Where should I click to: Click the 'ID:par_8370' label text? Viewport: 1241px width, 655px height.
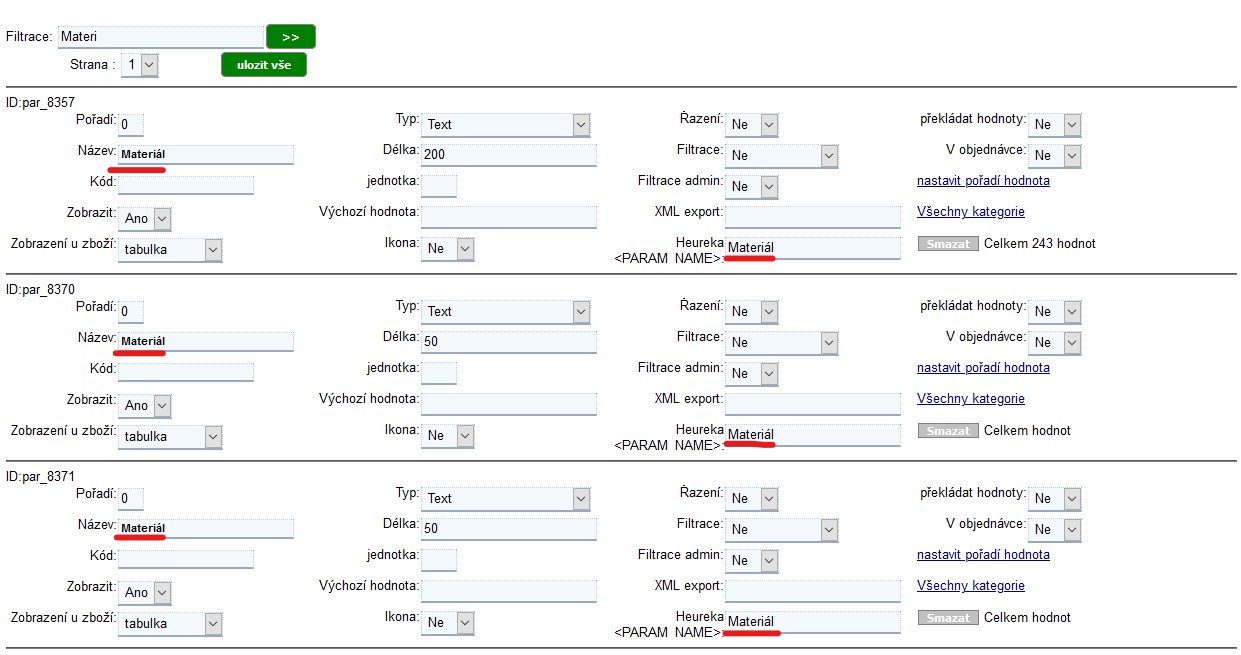coord(41,289)
